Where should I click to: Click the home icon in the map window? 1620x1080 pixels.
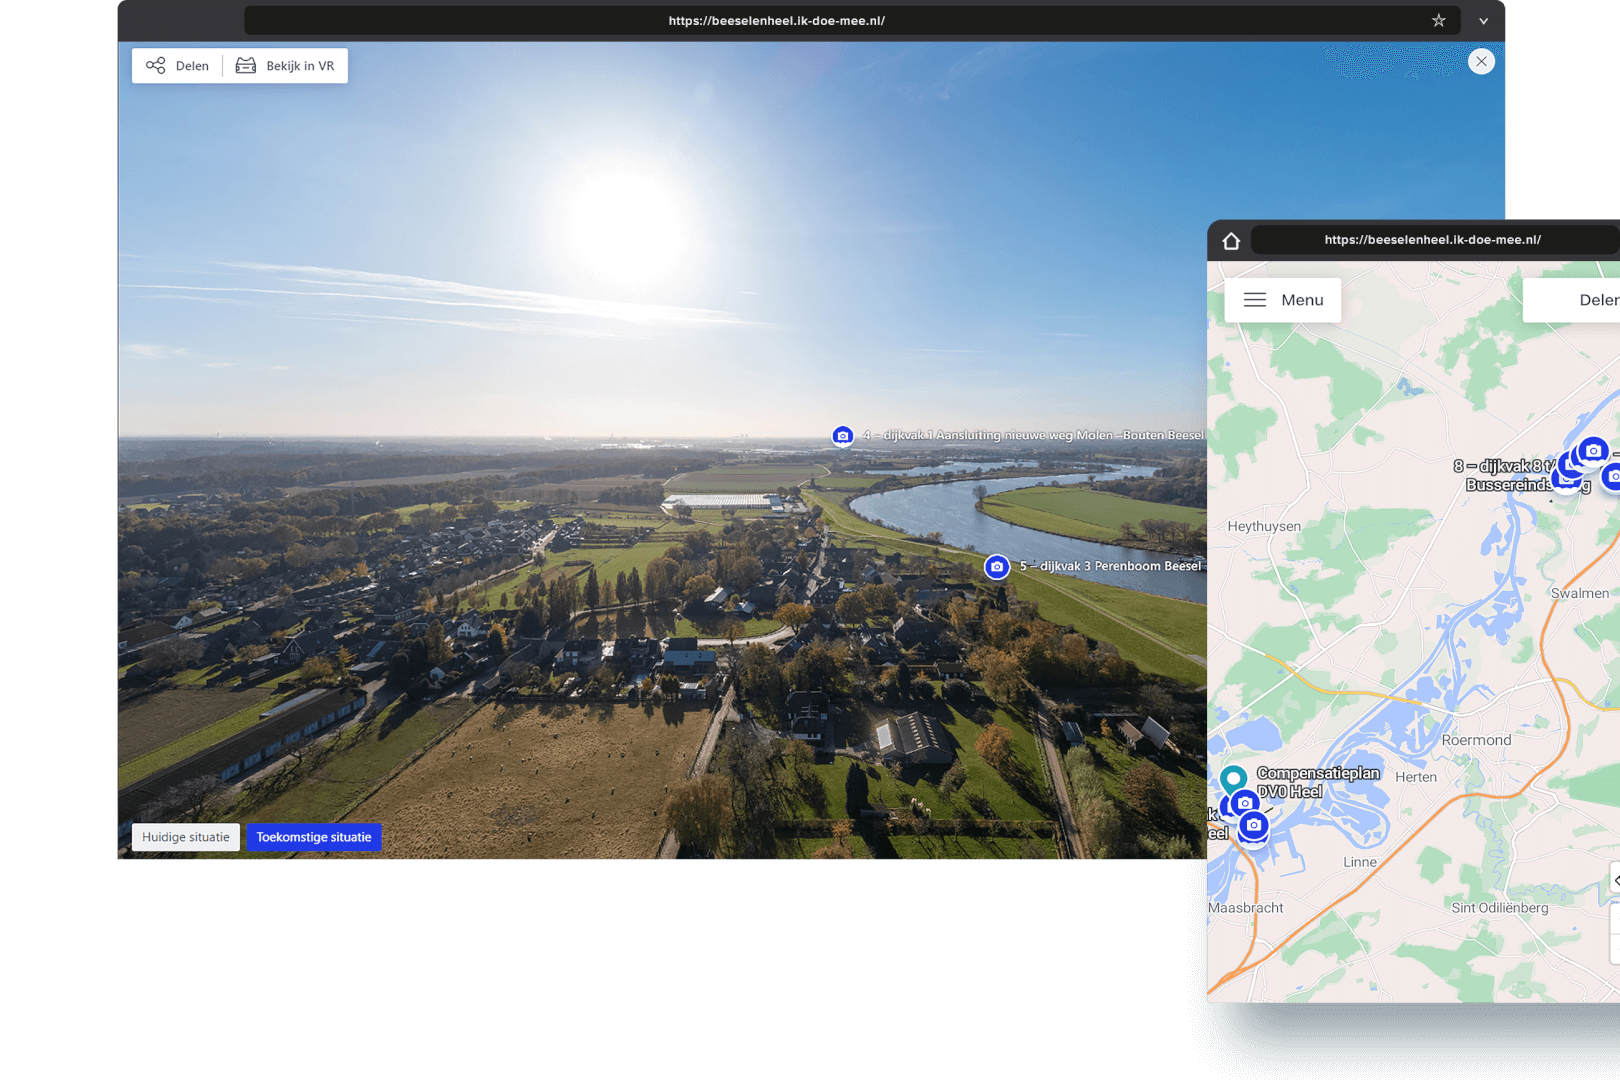point(1231,241)
